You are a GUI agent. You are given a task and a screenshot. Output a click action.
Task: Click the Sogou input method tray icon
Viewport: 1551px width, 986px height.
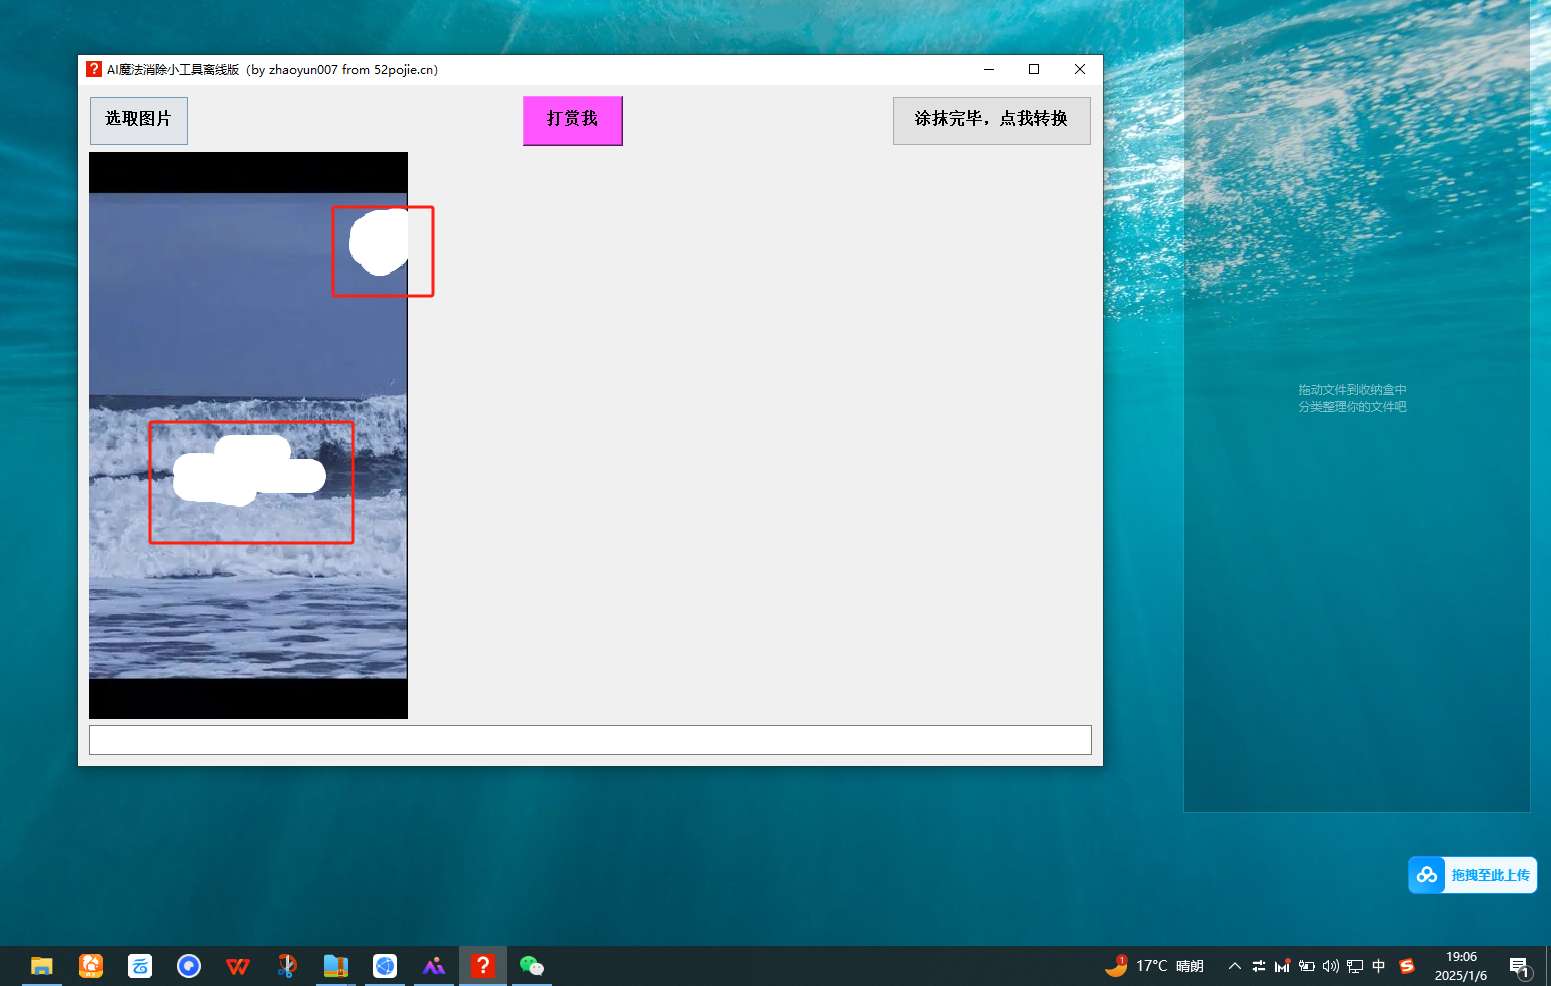tap(1407, 966)
